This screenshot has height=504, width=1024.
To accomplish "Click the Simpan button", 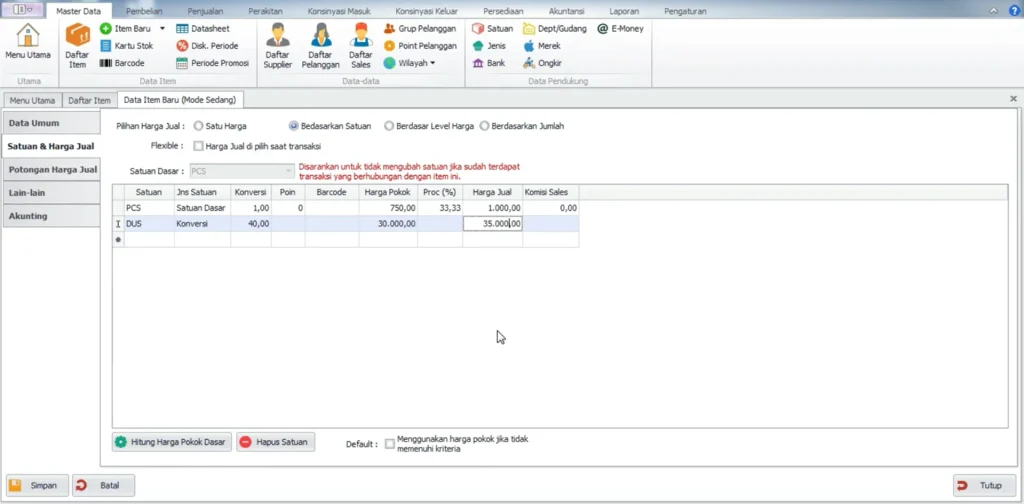I will tap(38, 486).
